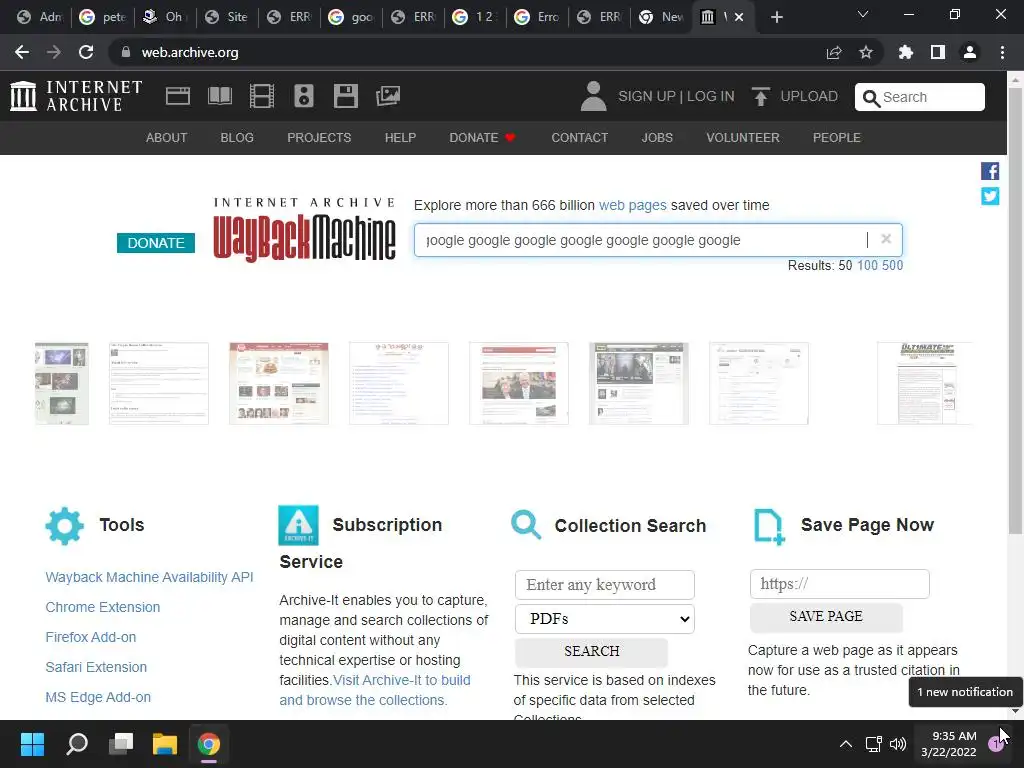The image size is (1024, 768).
Task: Click the Upload arrow icon
Action: pyautogui.click(x=760, y=97)
